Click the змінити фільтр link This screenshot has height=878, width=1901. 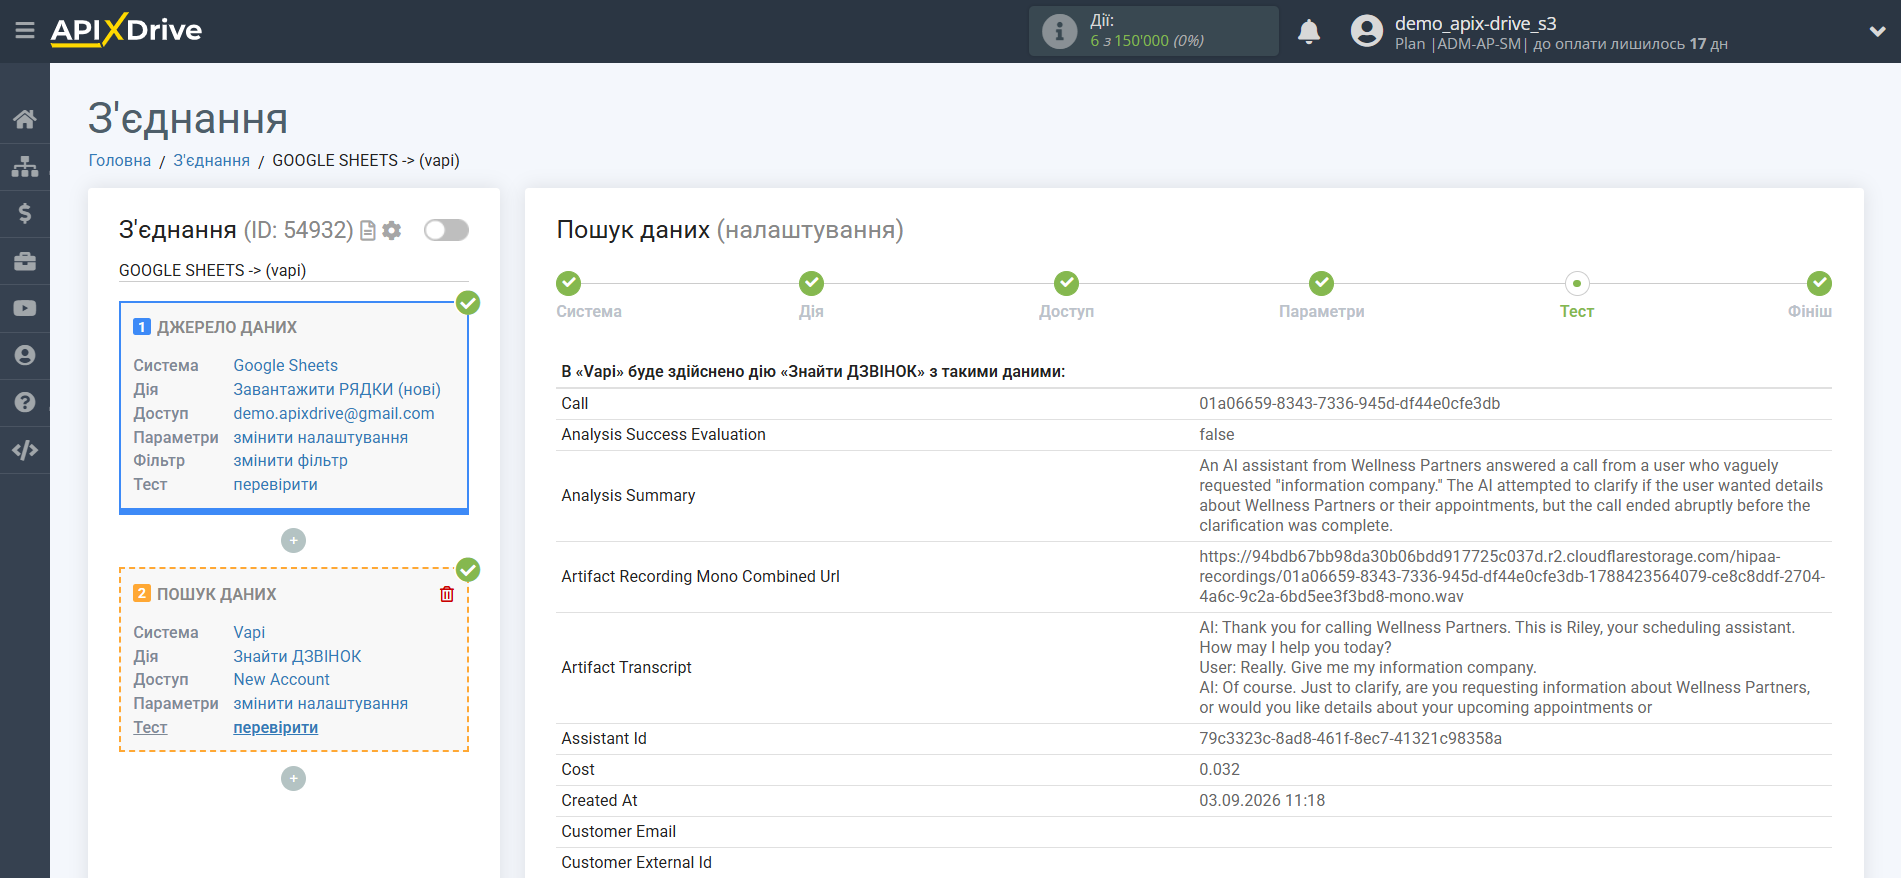[290, 460]
